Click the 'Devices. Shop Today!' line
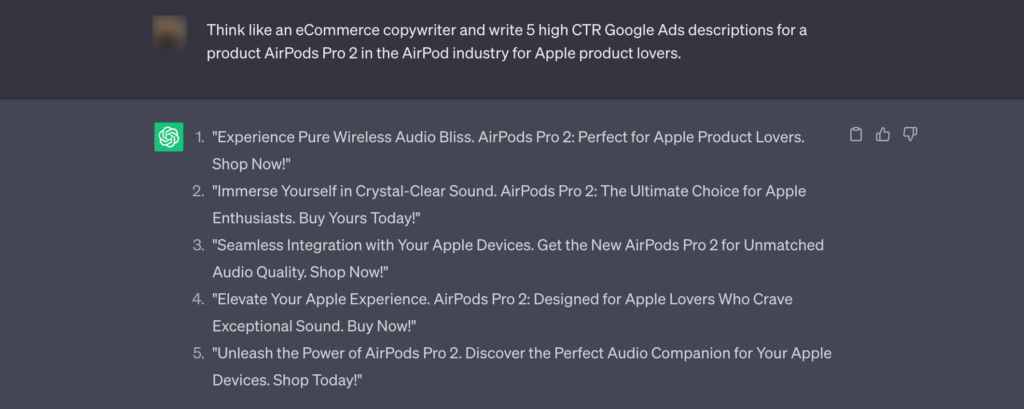Viewport: 1024px width, 409px height. [x=287, y=380]
